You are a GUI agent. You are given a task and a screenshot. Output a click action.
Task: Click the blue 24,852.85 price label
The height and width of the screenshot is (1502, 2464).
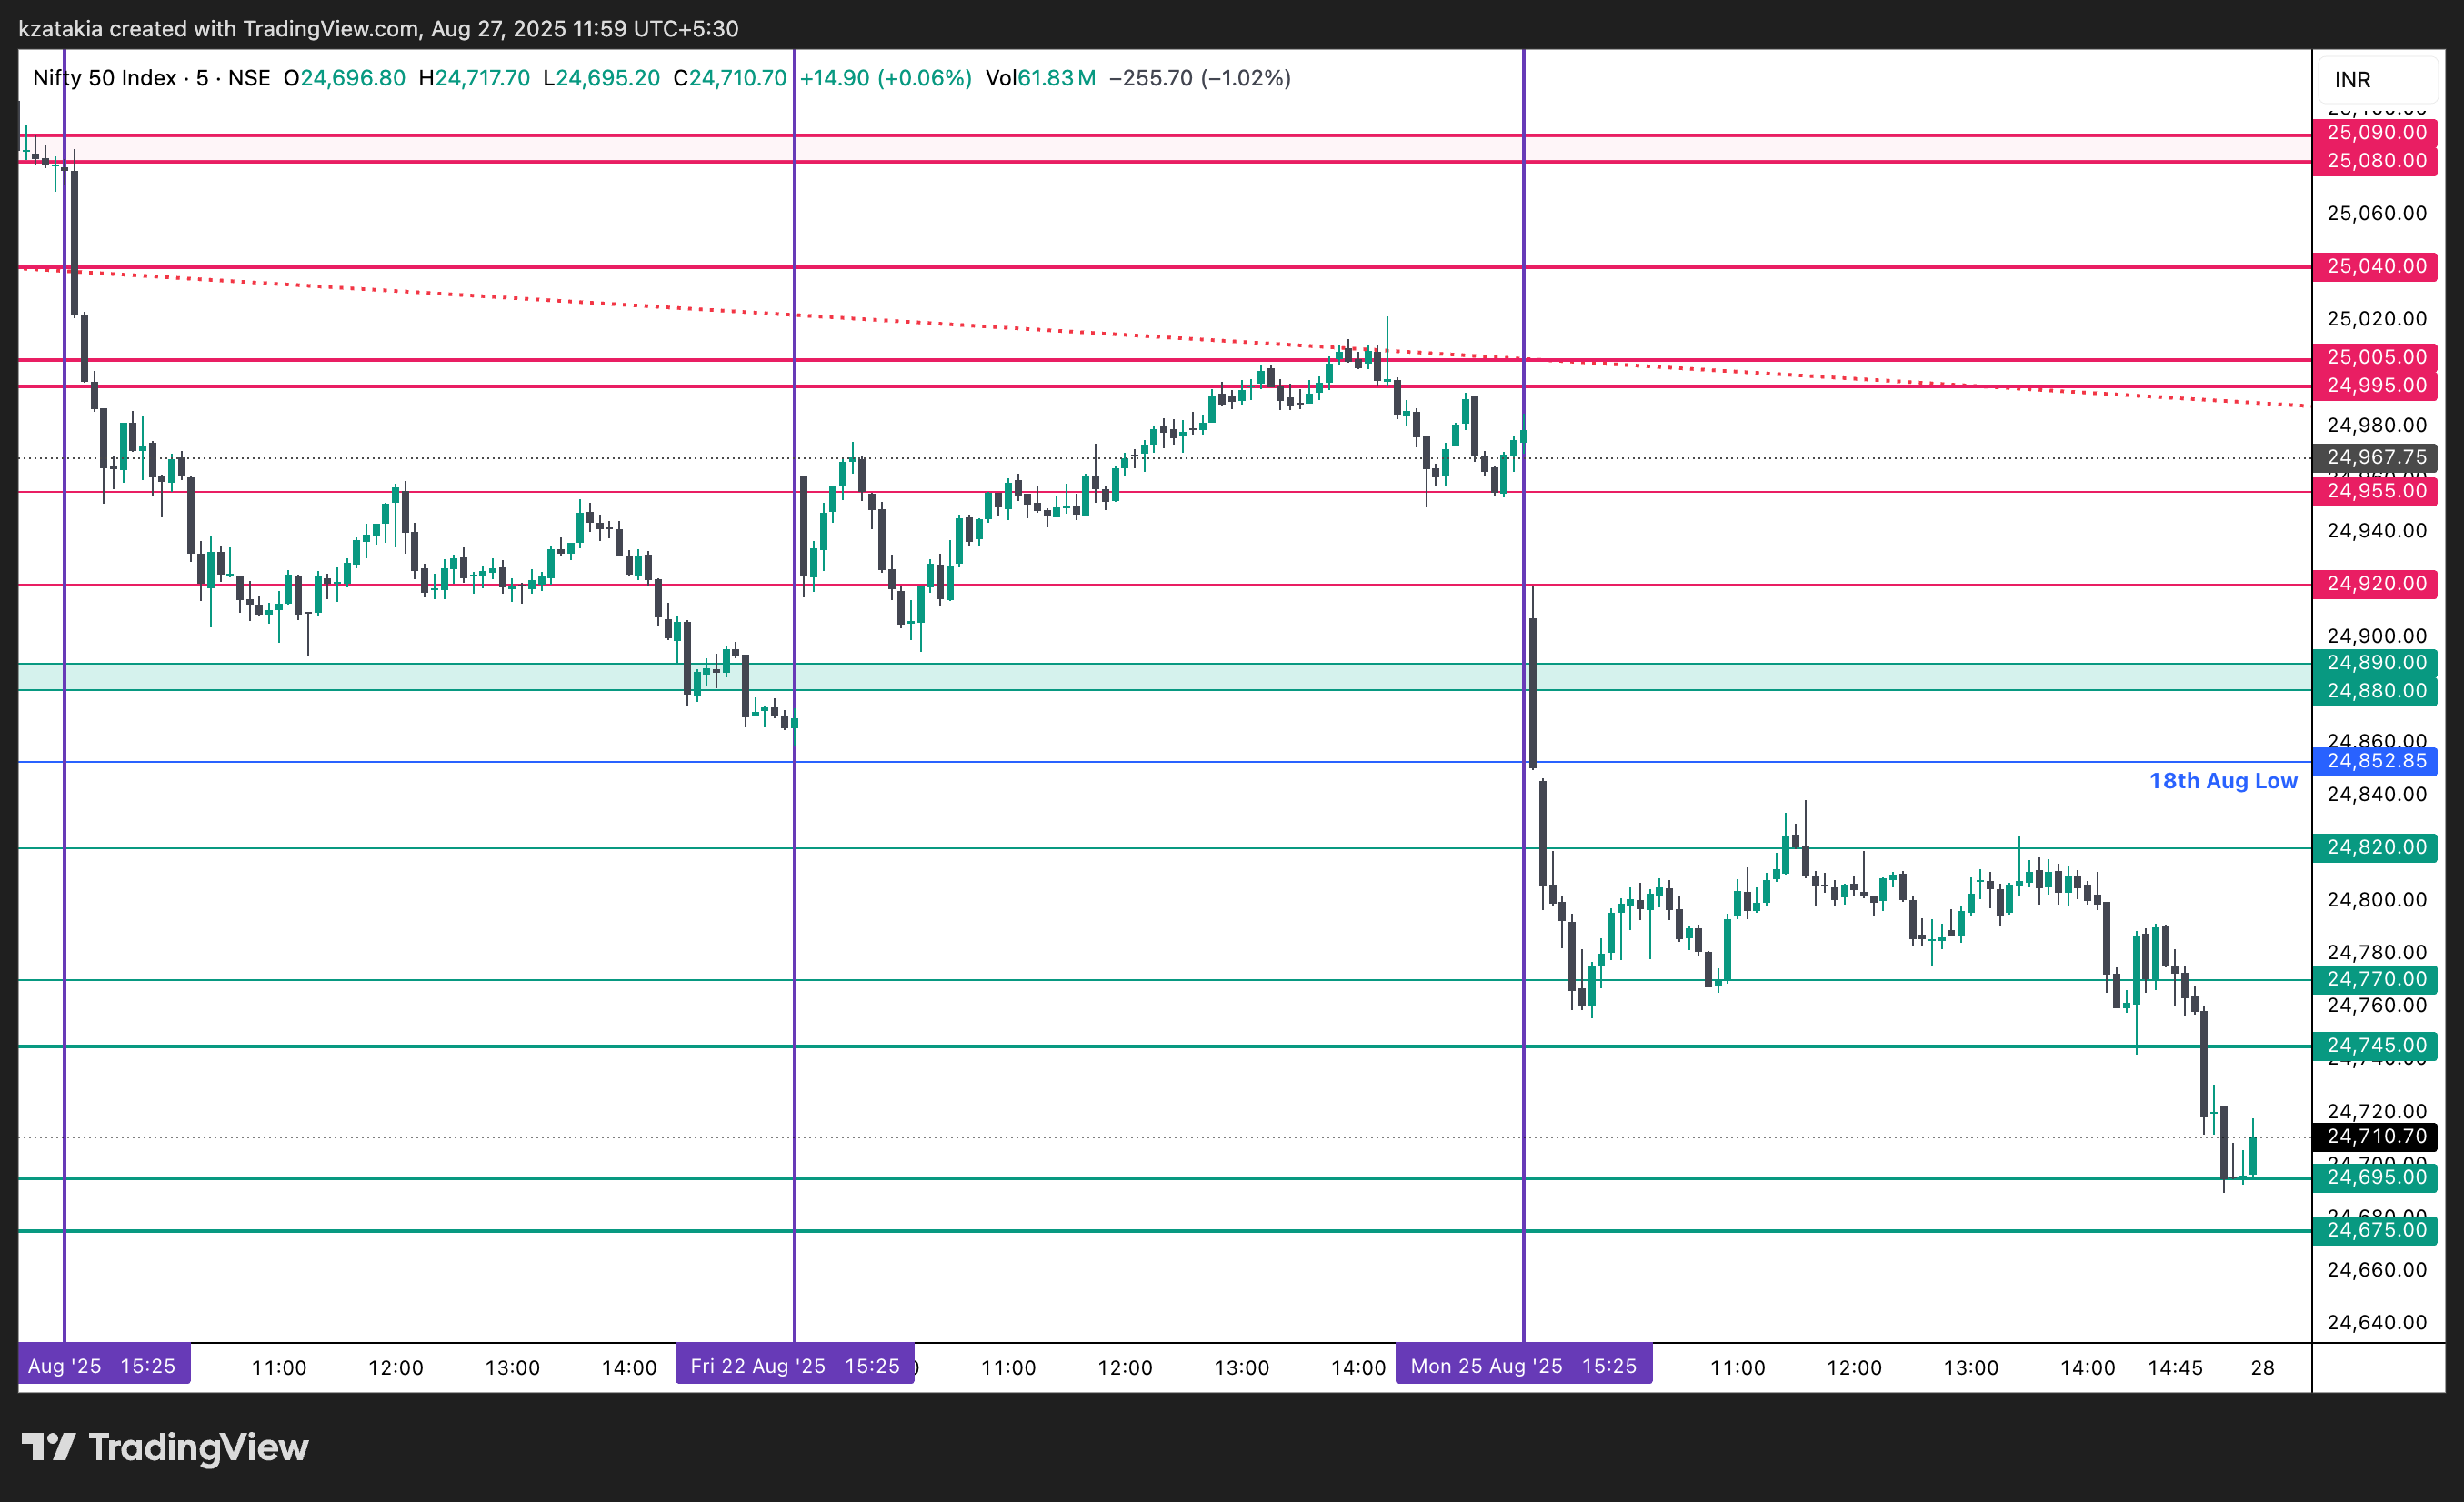[x=2375, y=761]
